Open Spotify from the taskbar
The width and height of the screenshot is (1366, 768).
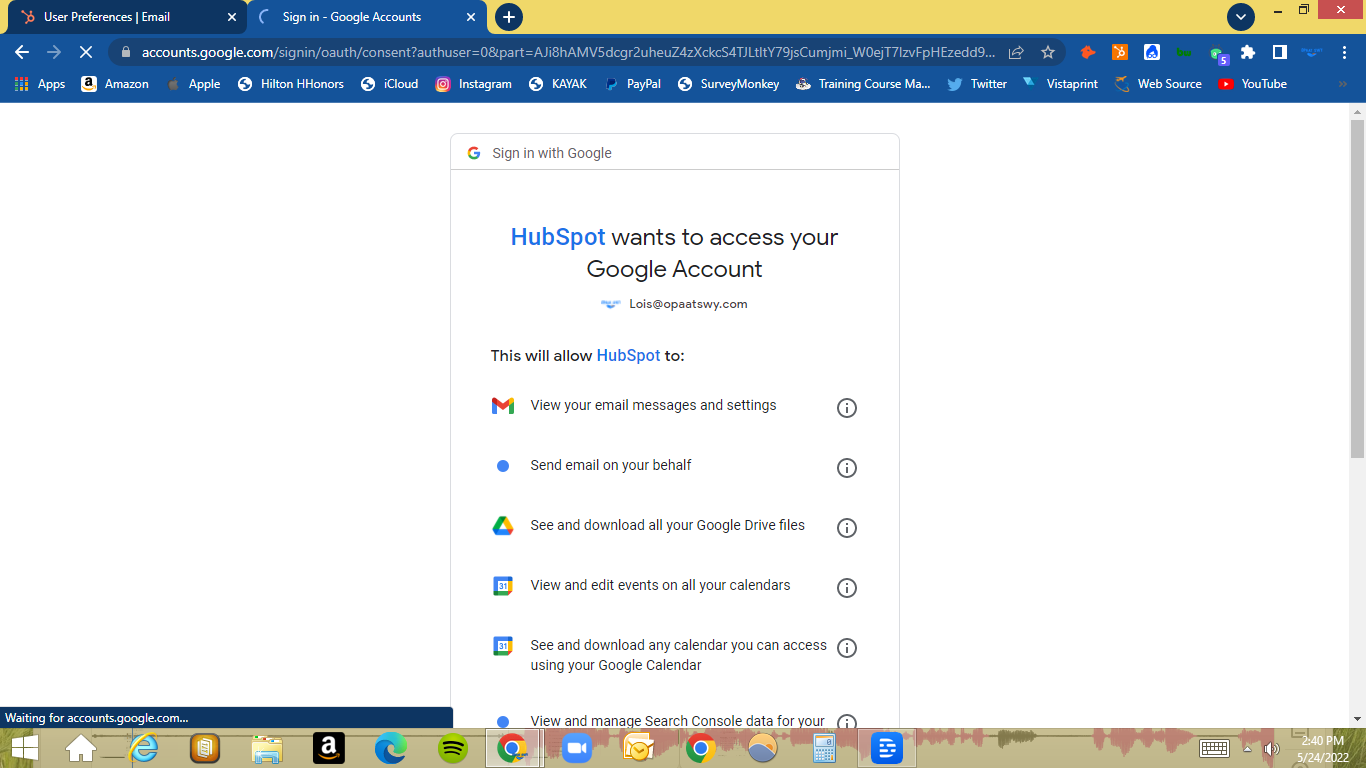(x=453, y=747)
